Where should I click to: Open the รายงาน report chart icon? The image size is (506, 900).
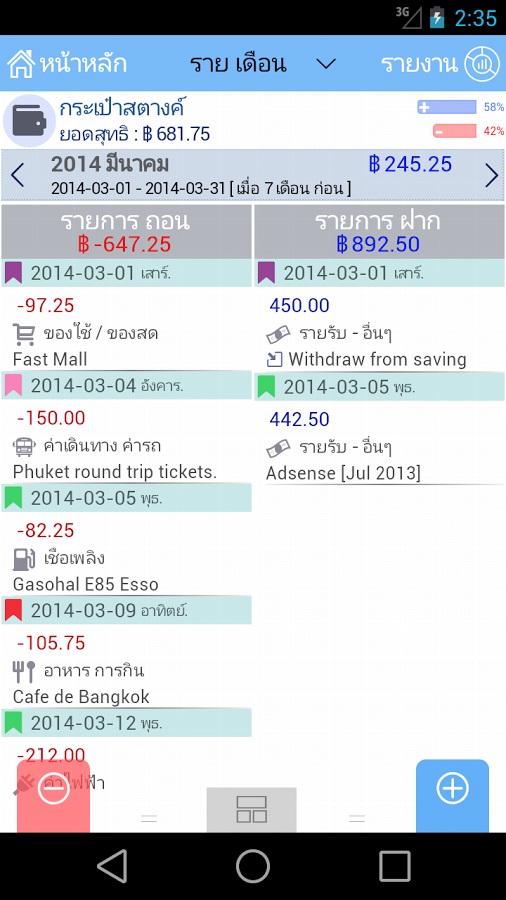(482, 64)
